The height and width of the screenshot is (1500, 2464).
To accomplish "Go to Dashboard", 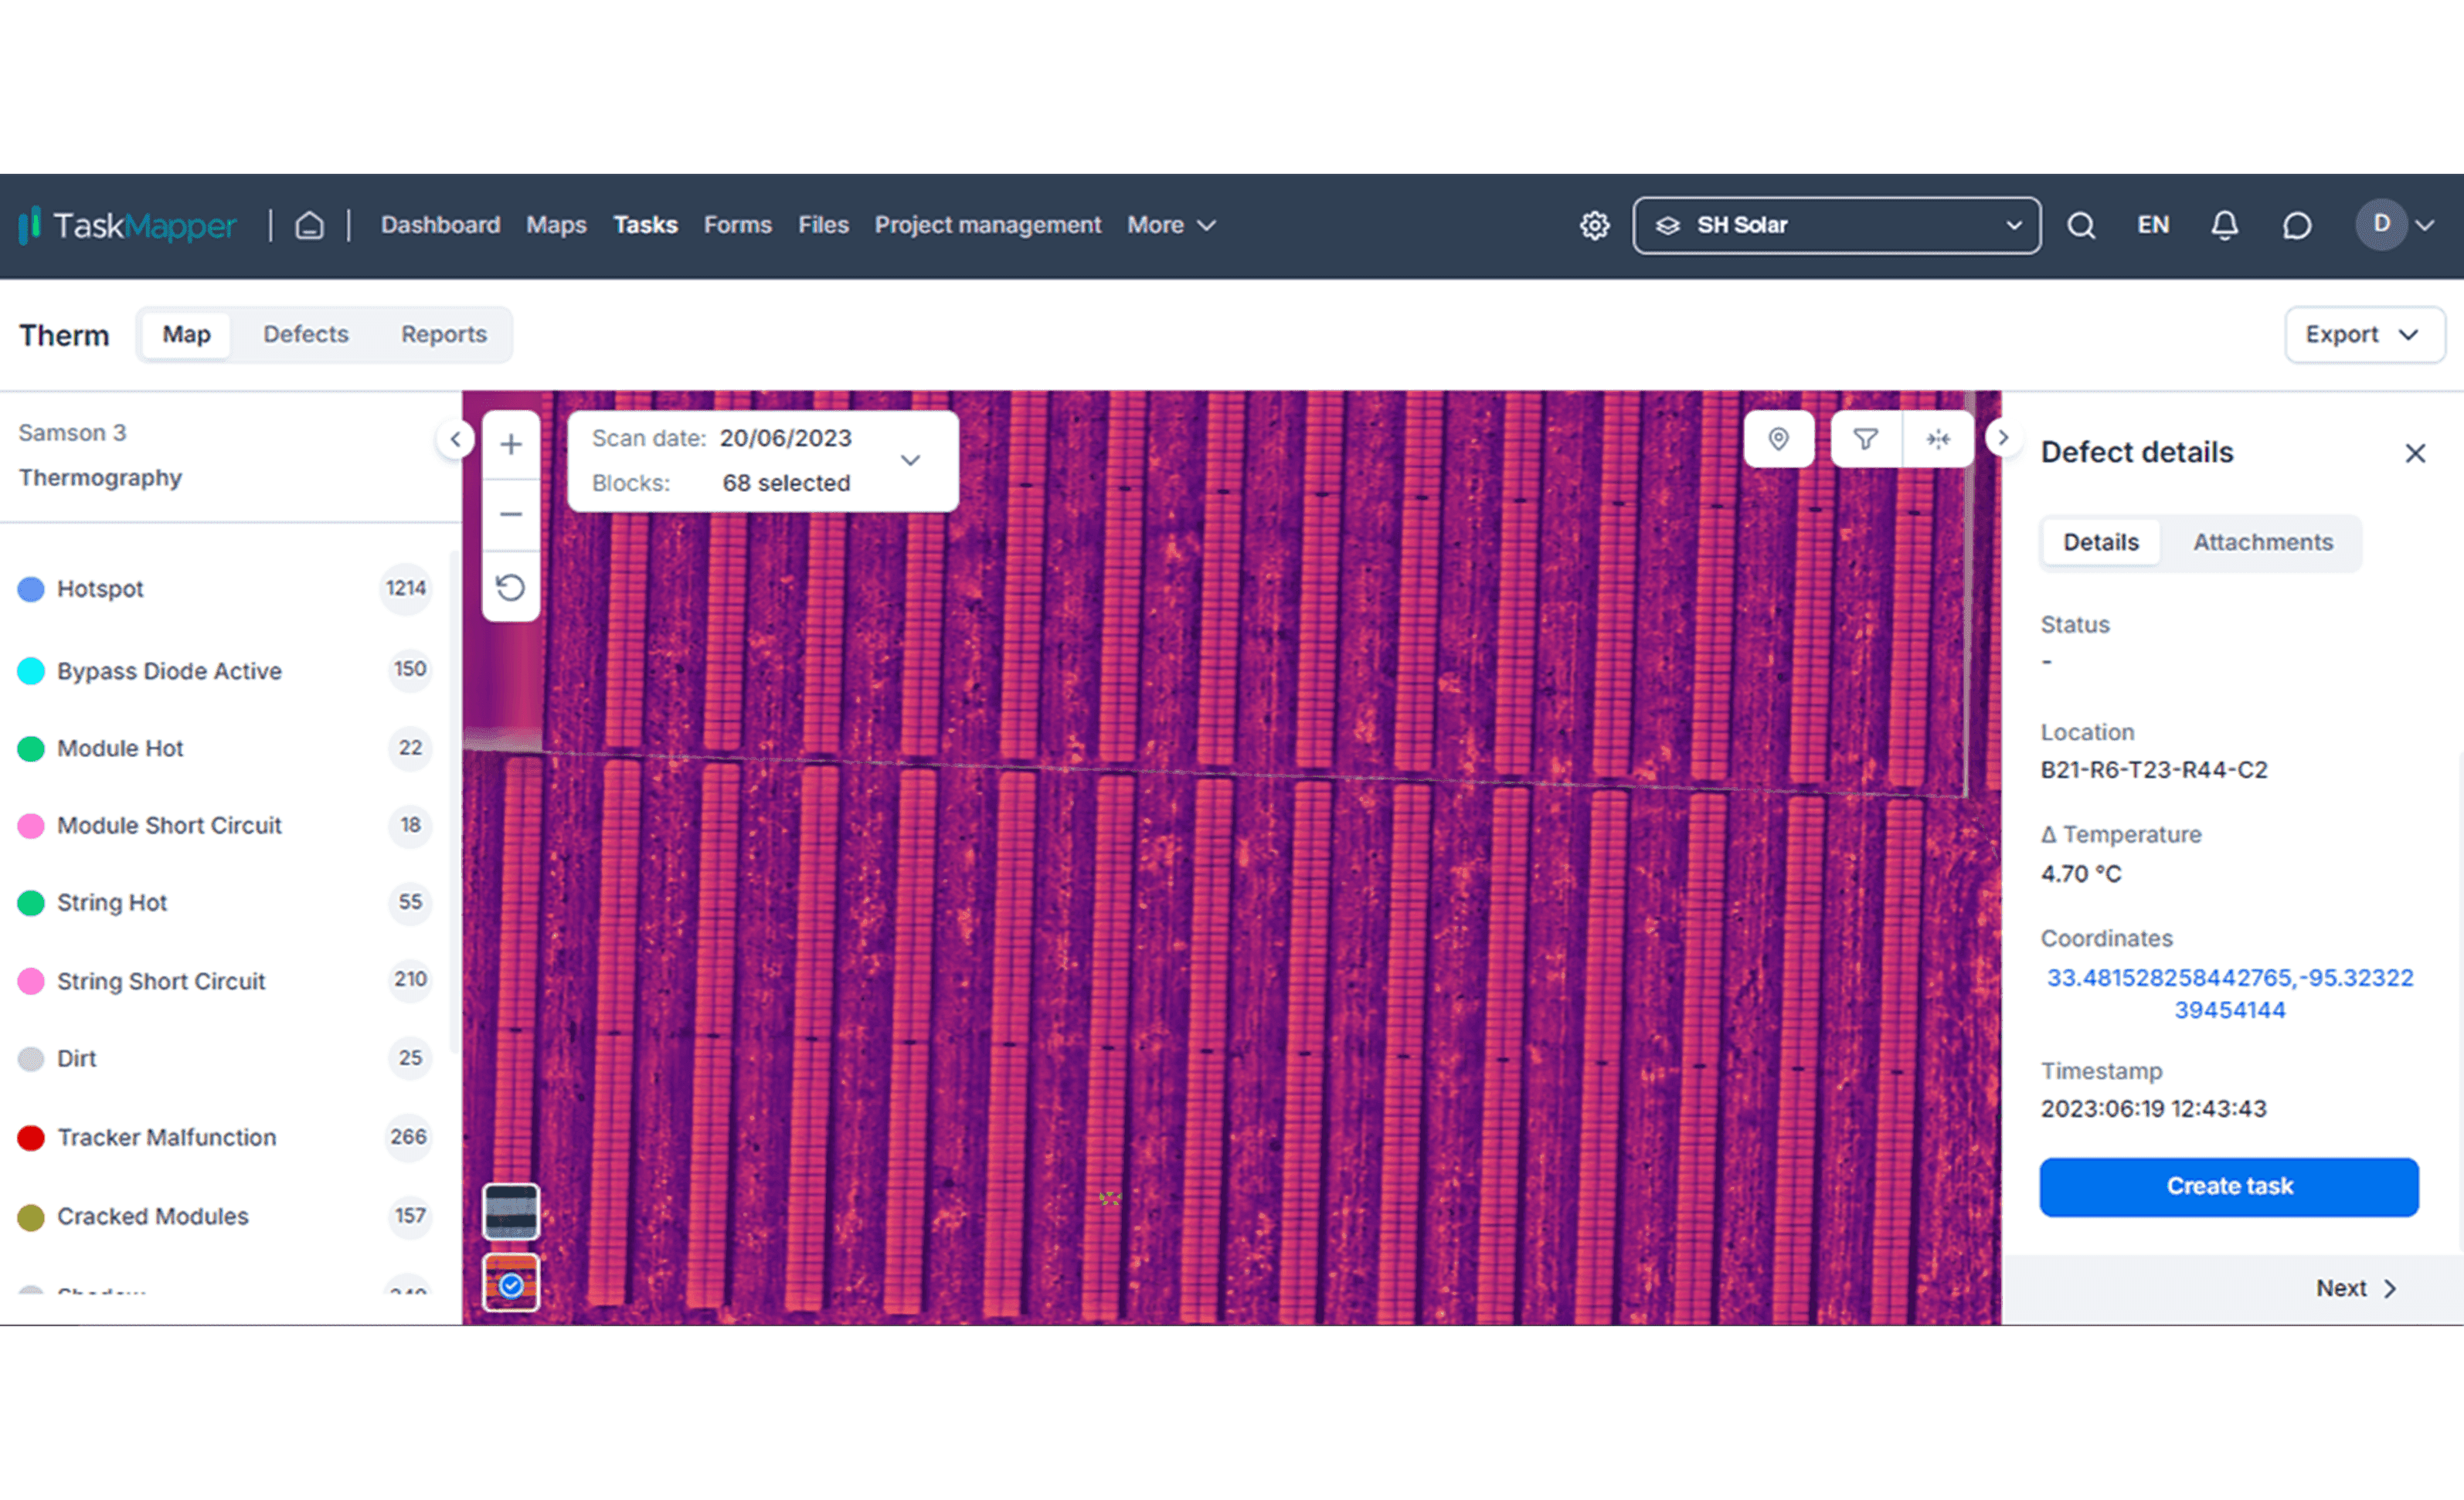I will coord(440,225).
